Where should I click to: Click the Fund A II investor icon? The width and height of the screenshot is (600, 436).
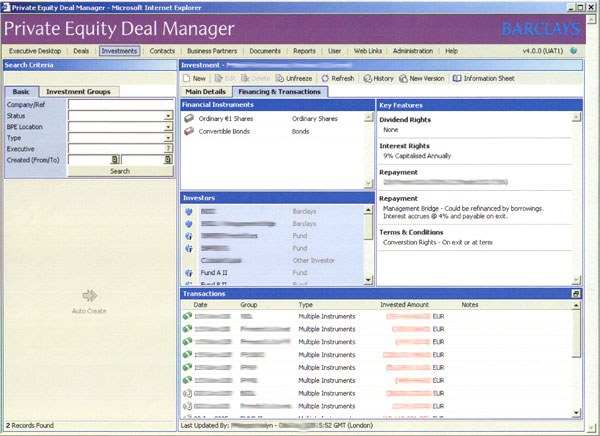pos(189,273)
